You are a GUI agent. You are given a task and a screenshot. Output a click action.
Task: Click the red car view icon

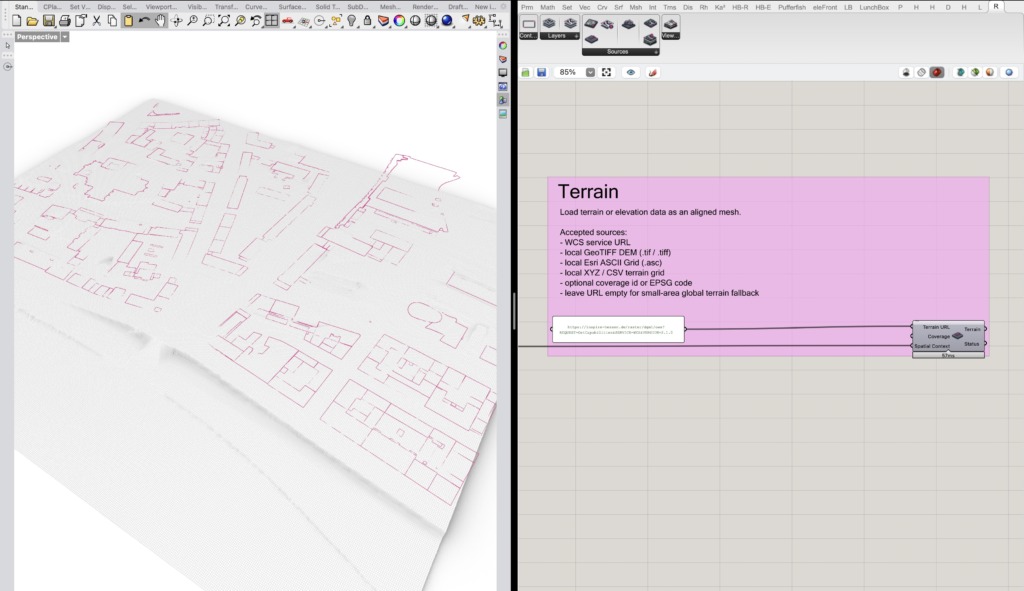(x=288, y=21)
